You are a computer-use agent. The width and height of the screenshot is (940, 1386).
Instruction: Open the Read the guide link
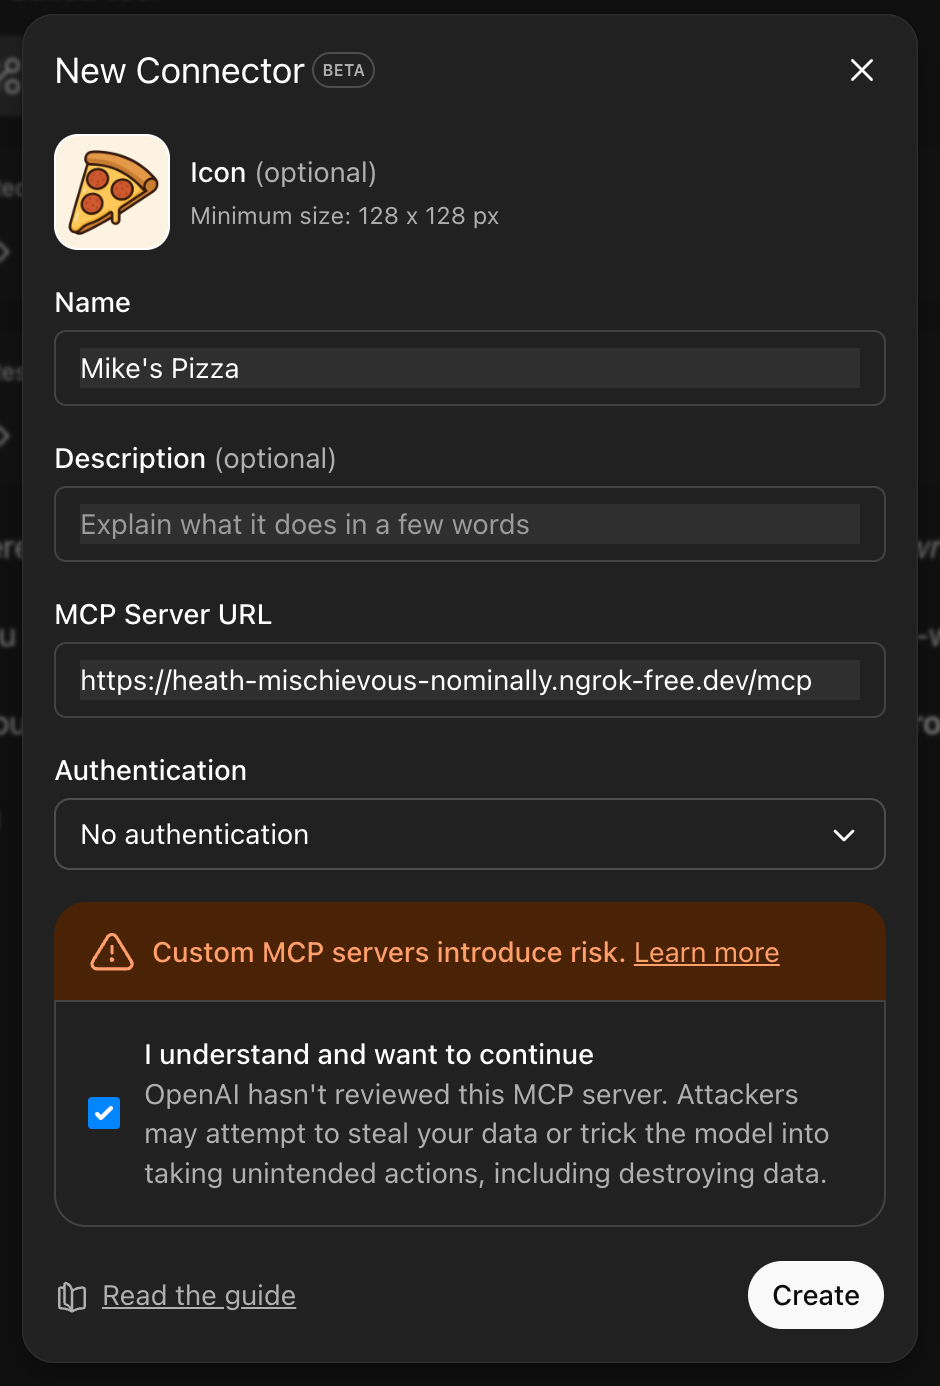[199, 1296]
